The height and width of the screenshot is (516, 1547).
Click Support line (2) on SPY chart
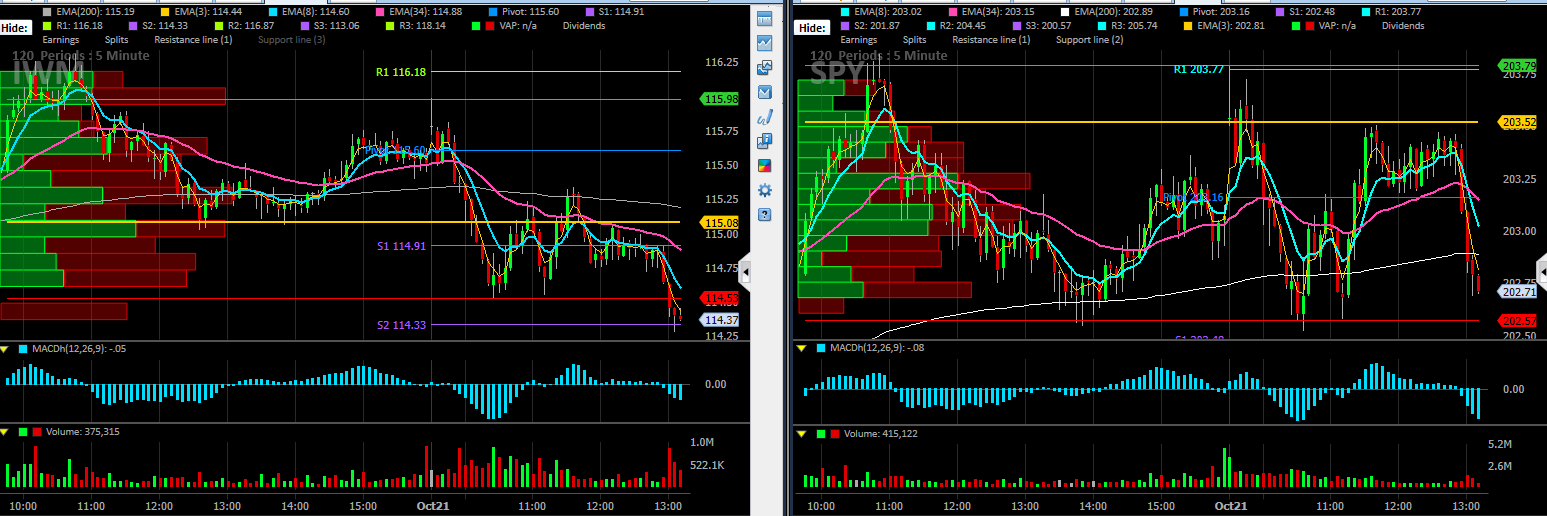pos(1089,39)
